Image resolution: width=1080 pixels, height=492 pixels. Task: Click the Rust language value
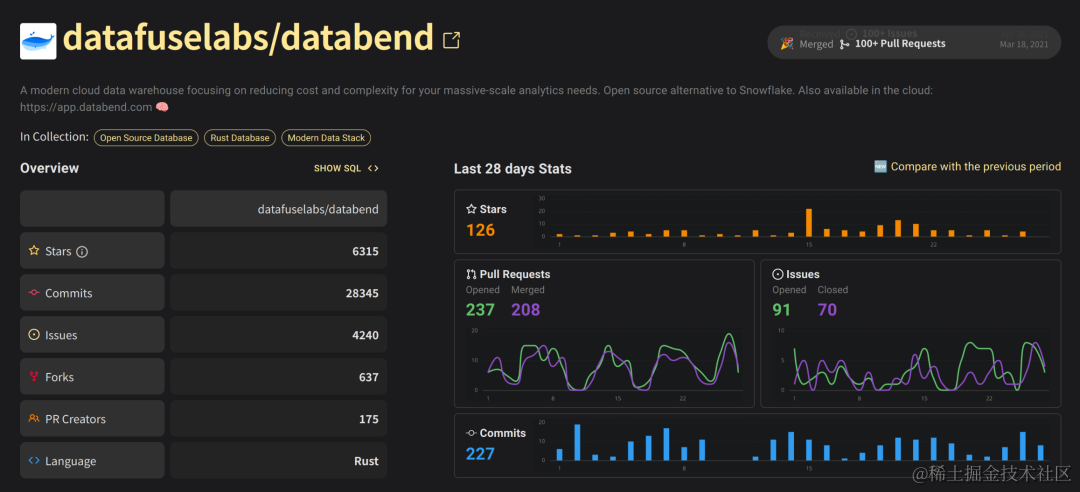366,461
